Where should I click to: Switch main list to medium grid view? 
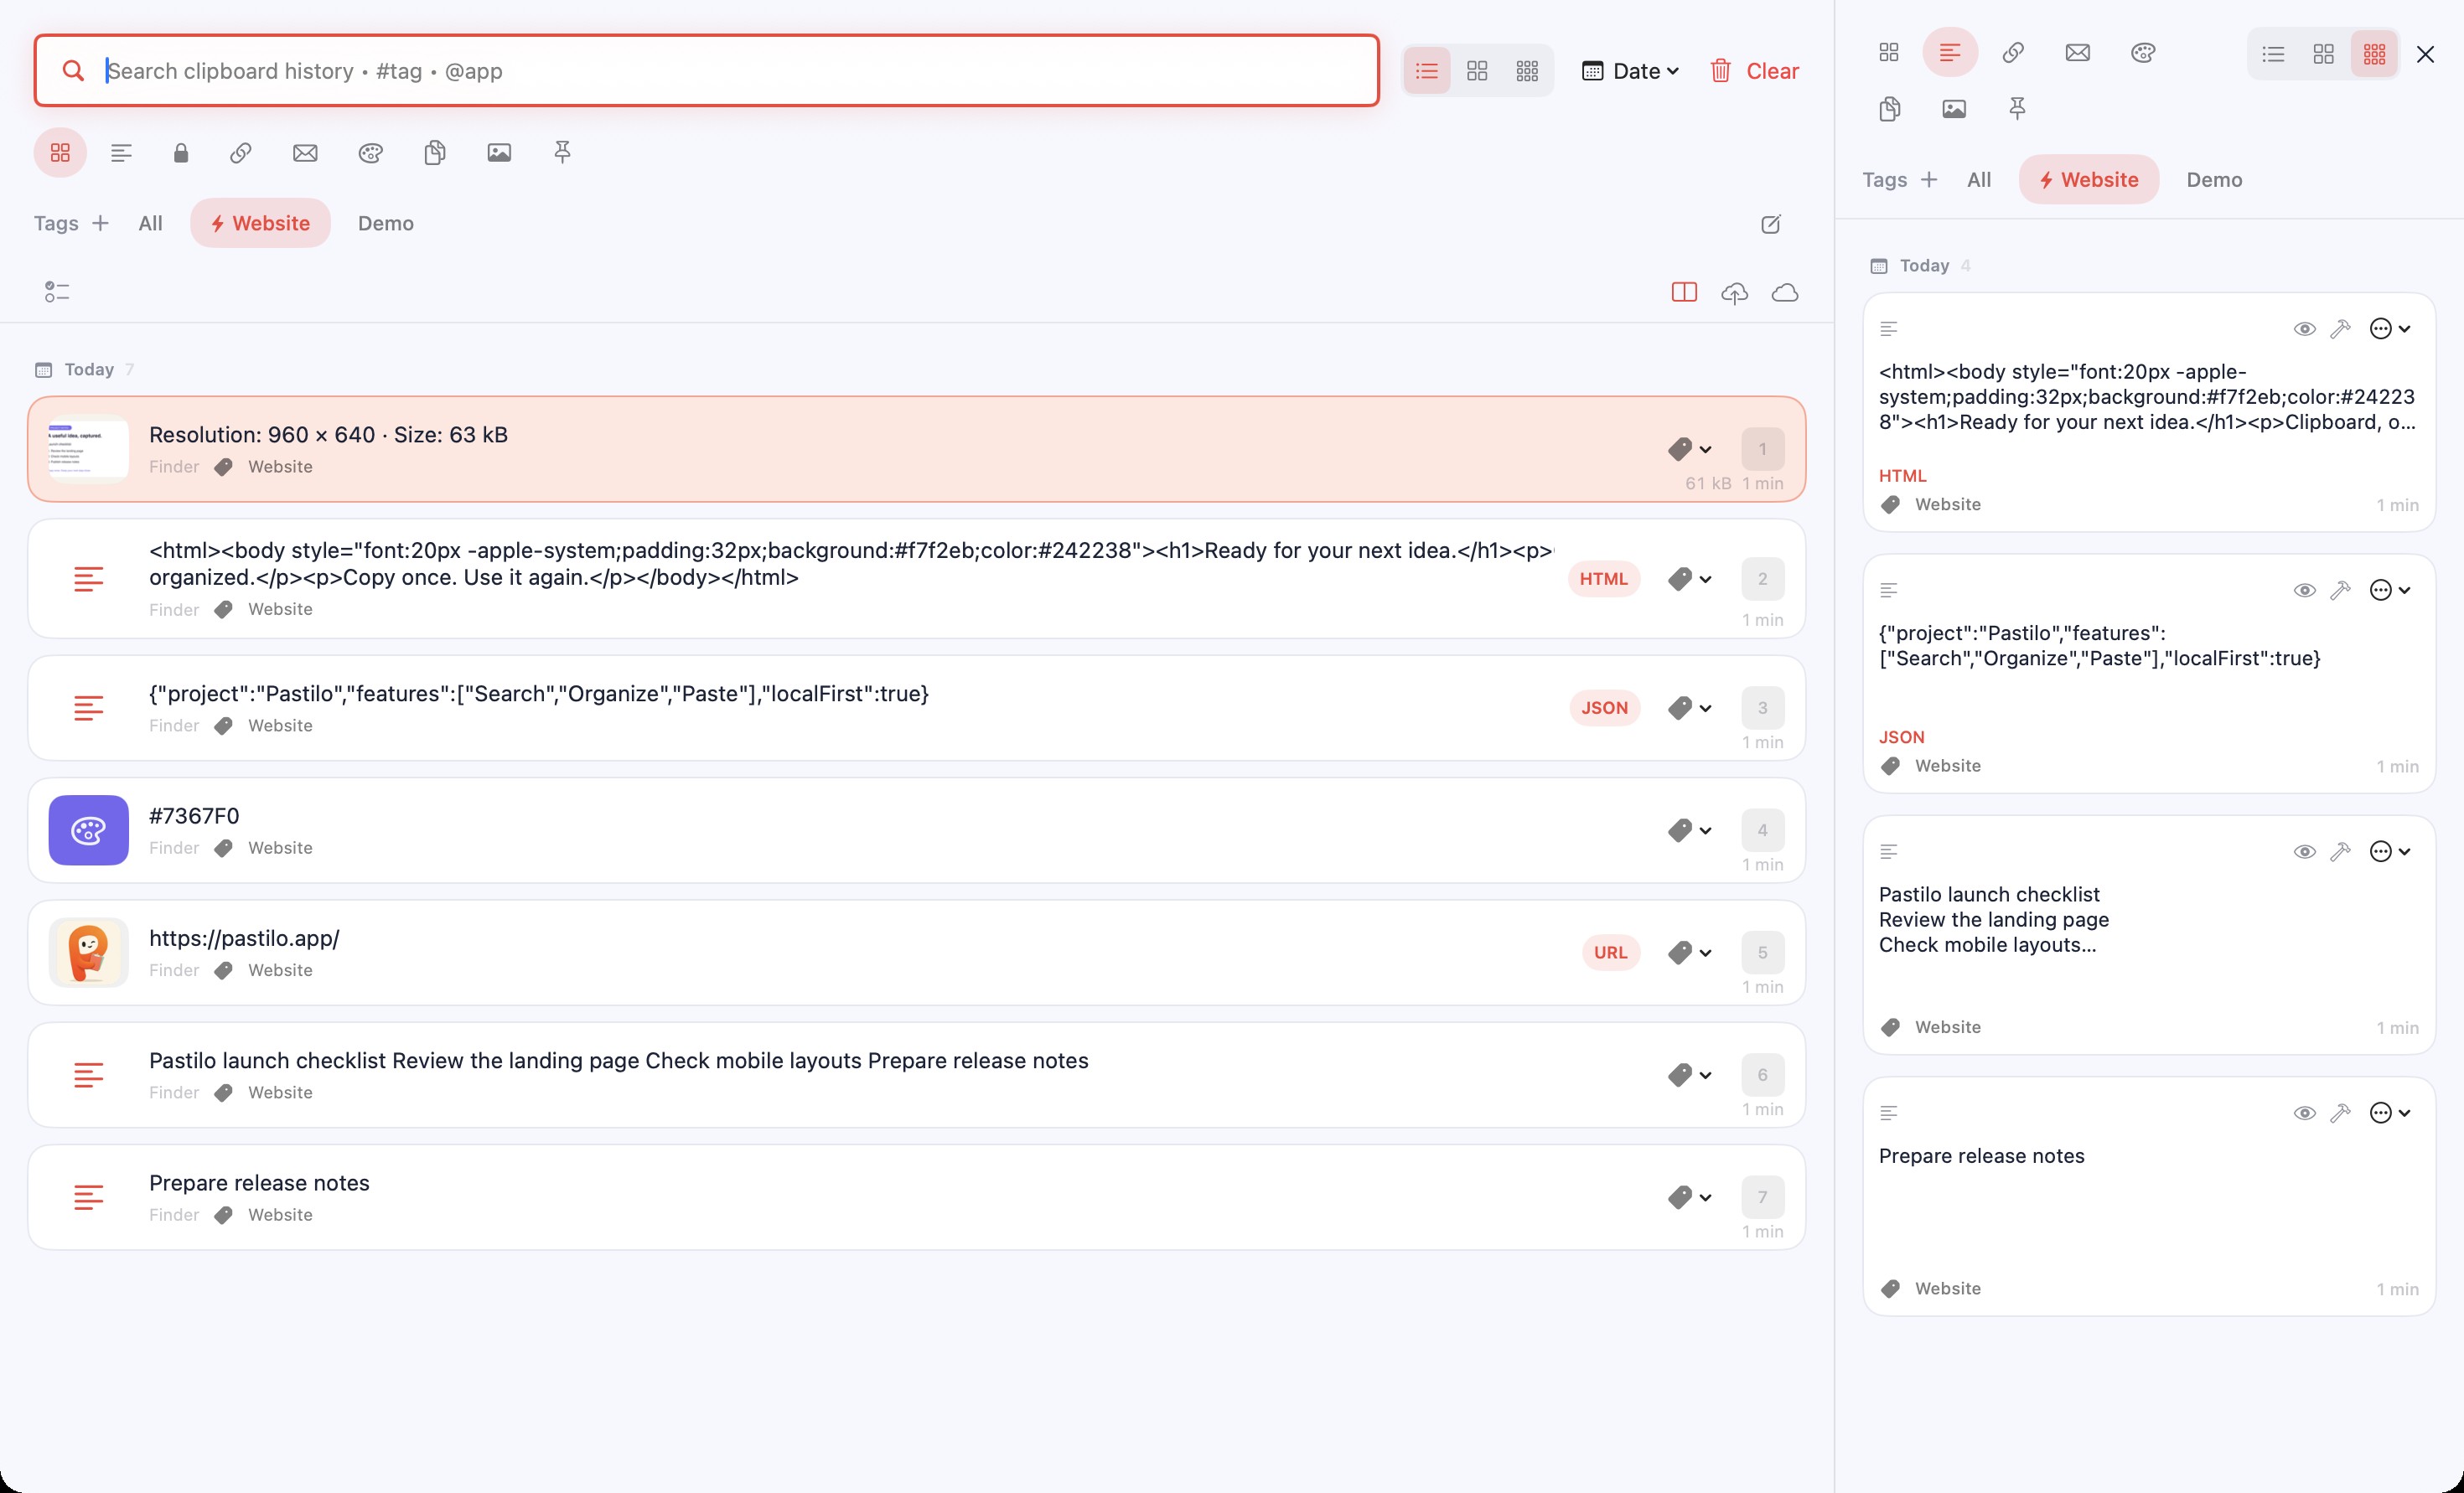pos(1477,71)
